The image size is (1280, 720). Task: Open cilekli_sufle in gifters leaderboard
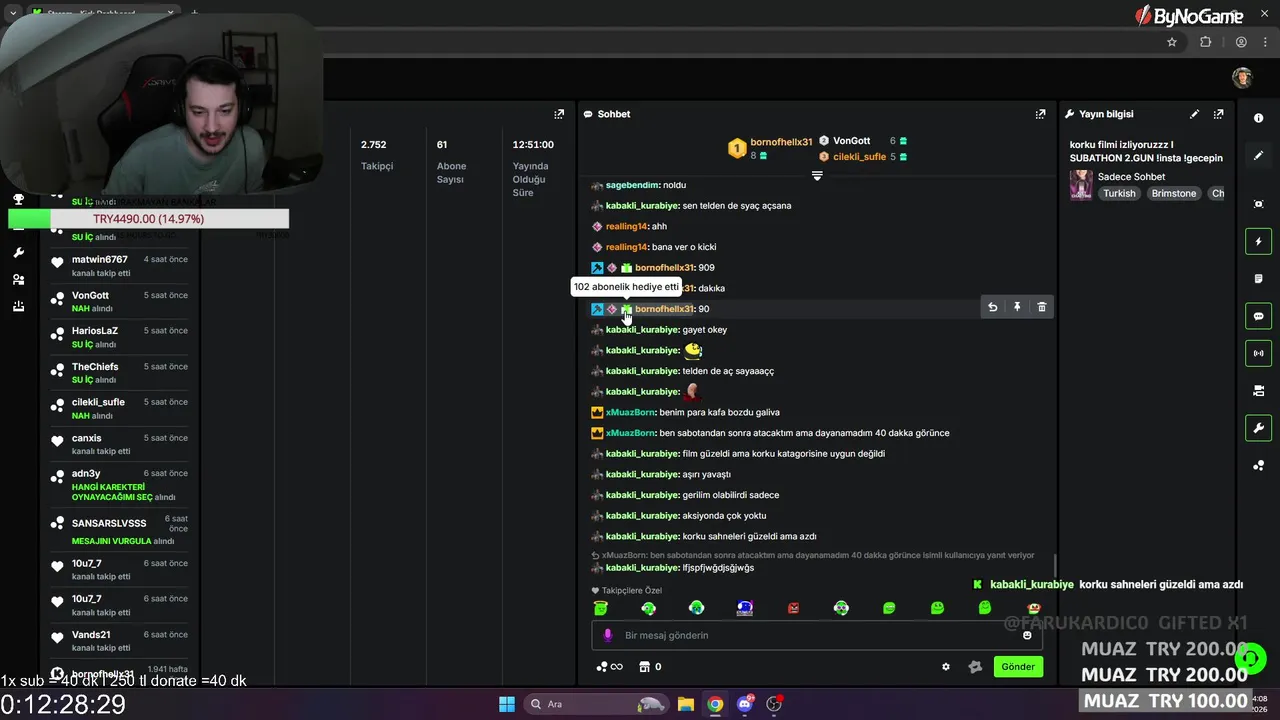click(x=859, y=157)
